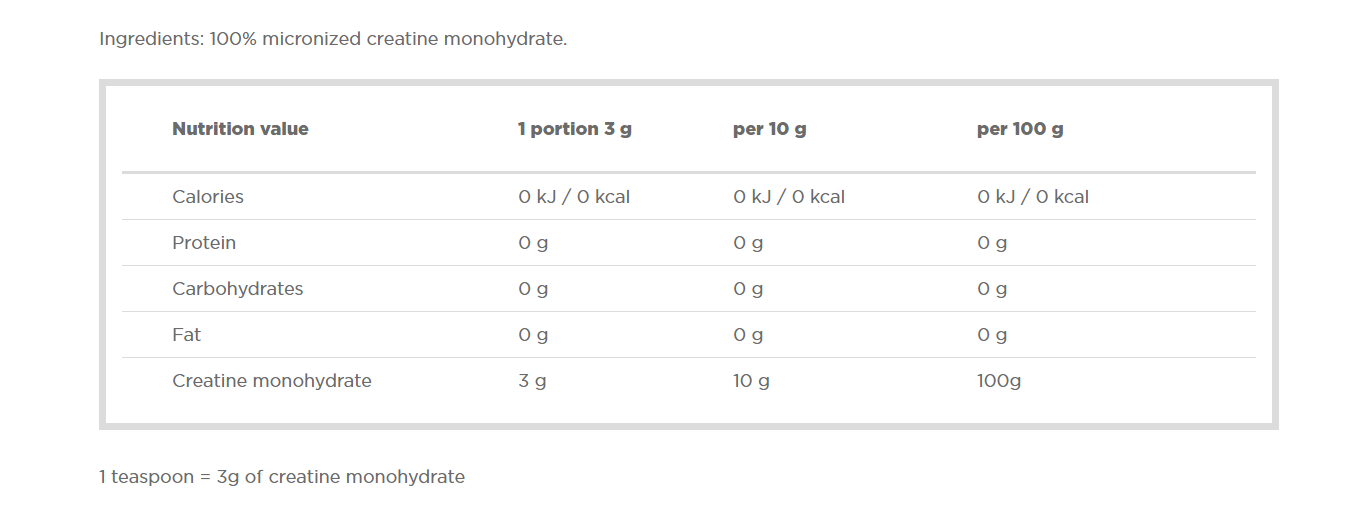The width and height of the screenshot is (1370, 519).
Task: Click the 'Nutrition value' column header
Action: (240, 129)
